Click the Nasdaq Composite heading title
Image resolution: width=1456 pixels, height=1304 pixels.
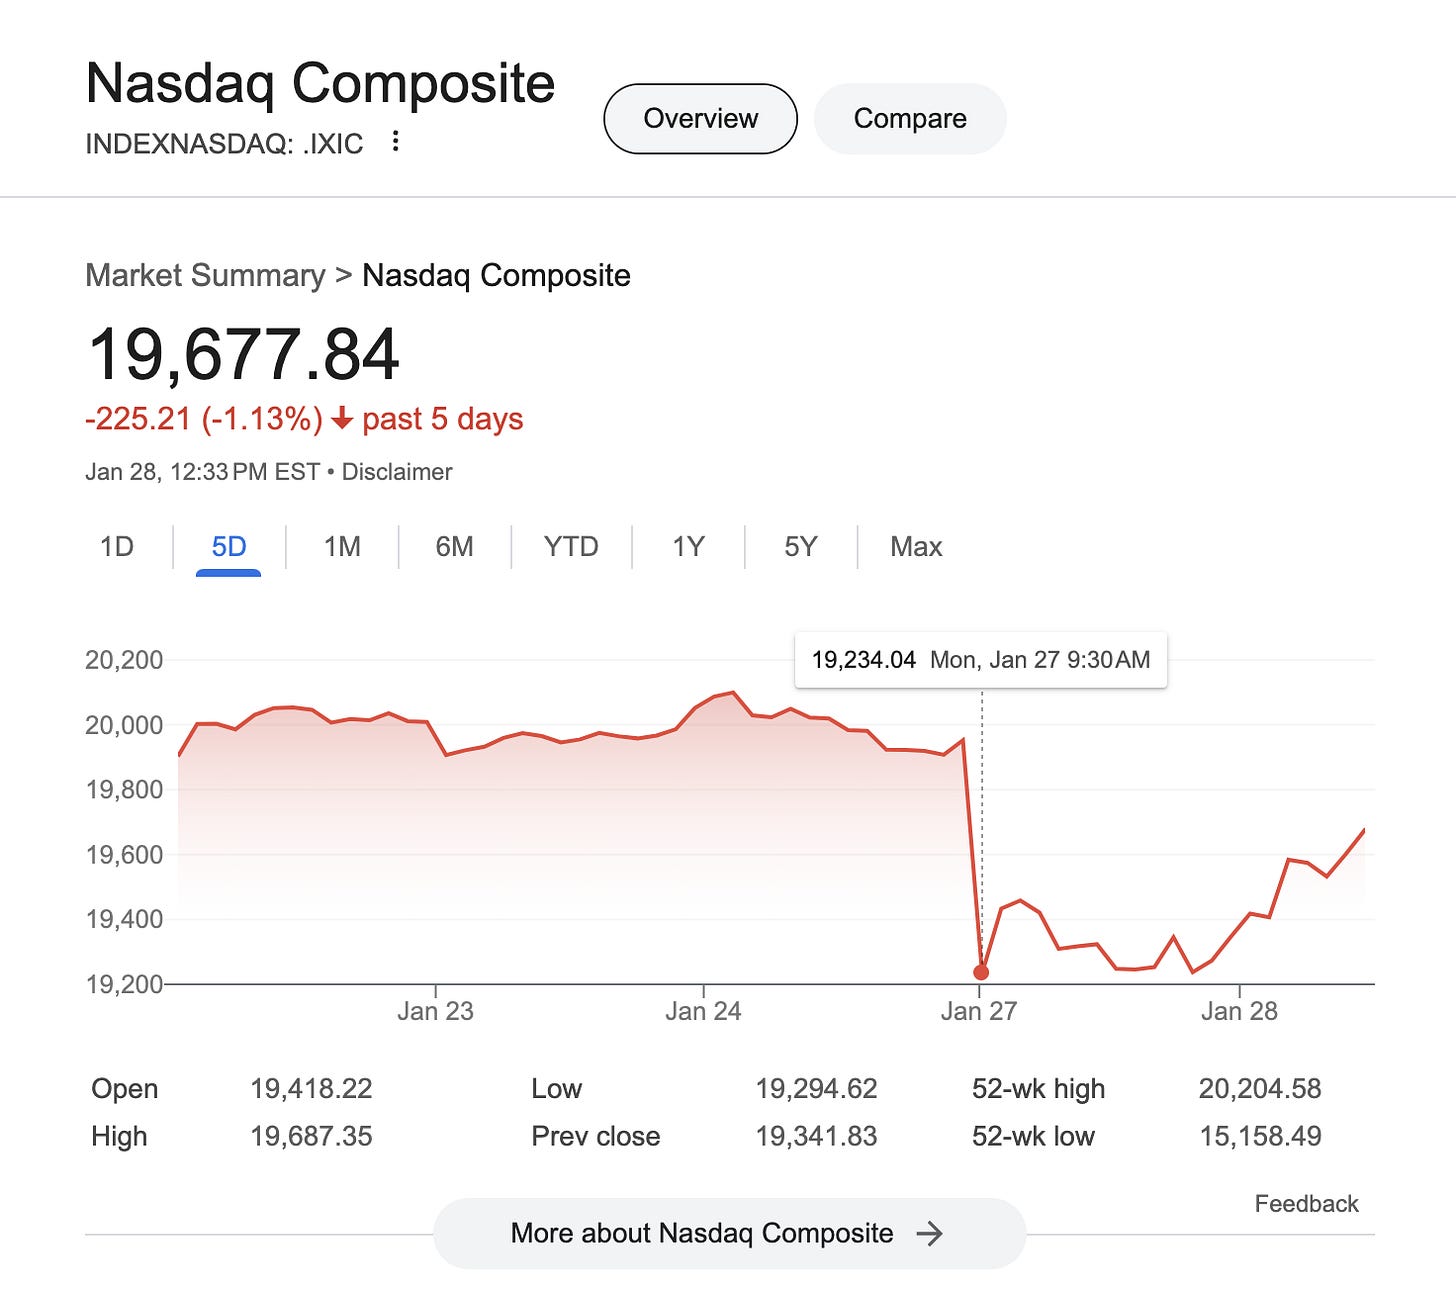click(320, 84)
